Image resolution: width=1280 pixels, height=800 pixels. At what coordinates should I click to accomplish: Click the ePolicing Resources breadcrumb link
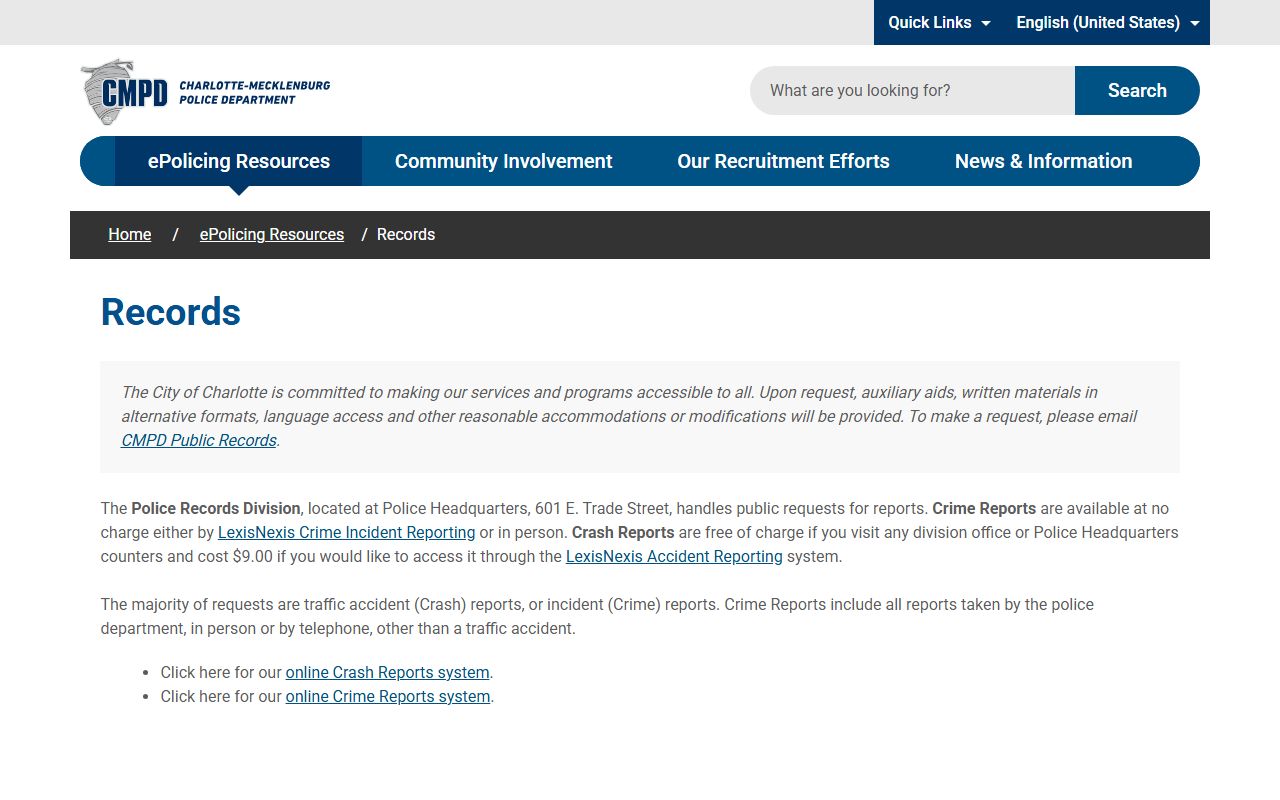272,234
